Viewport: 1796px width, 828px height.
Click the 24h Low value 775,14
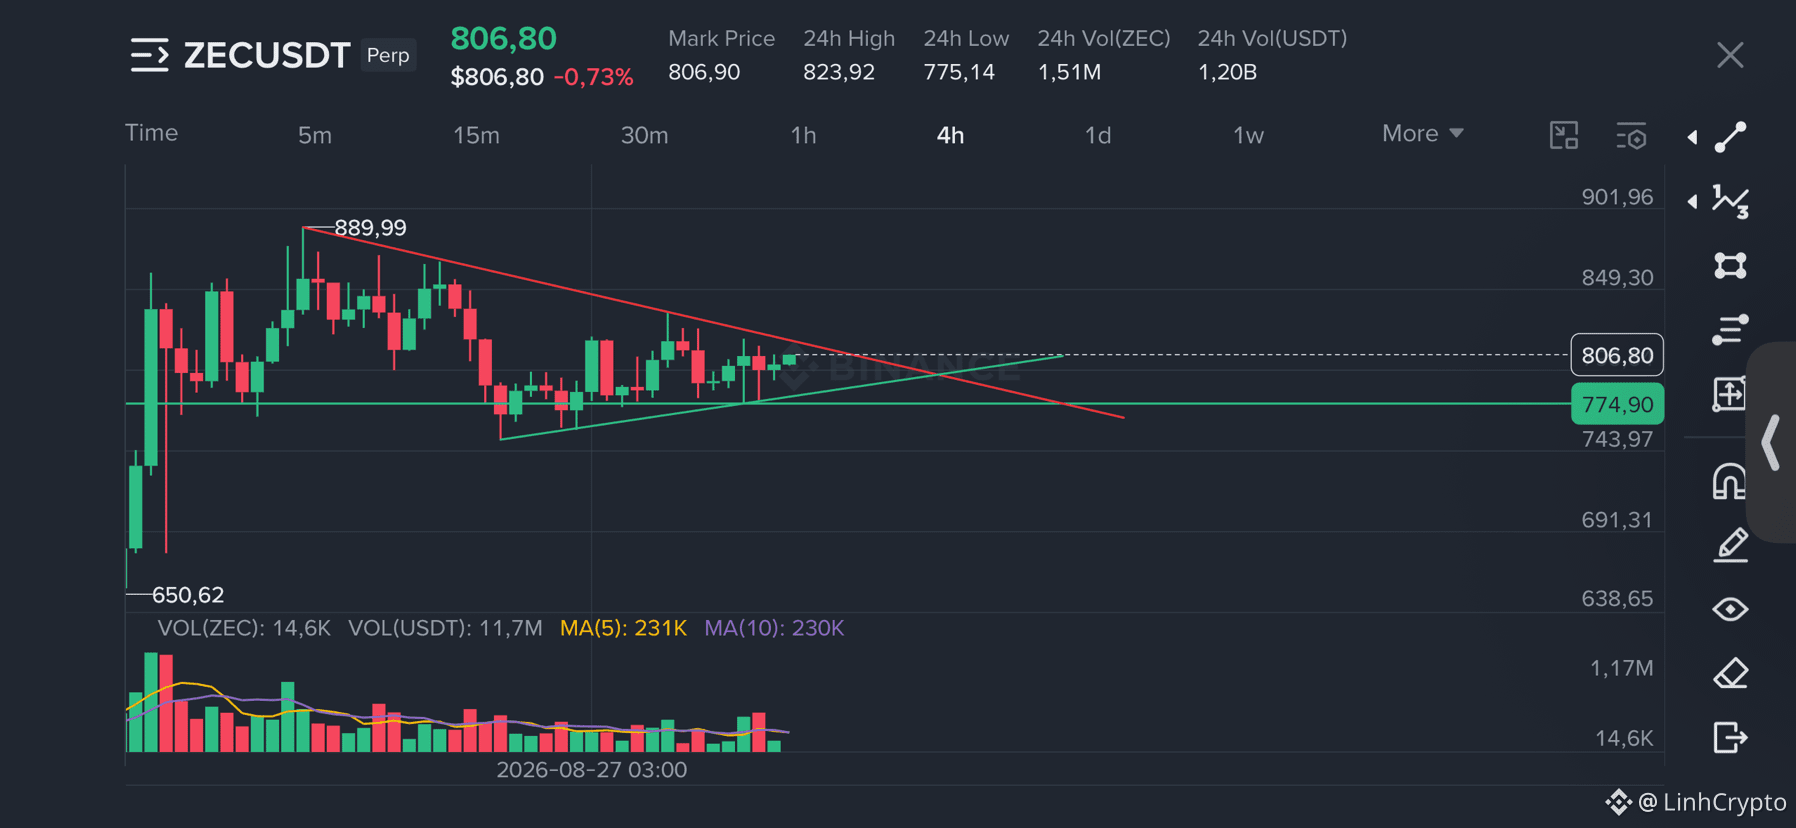tap(959, 72)
